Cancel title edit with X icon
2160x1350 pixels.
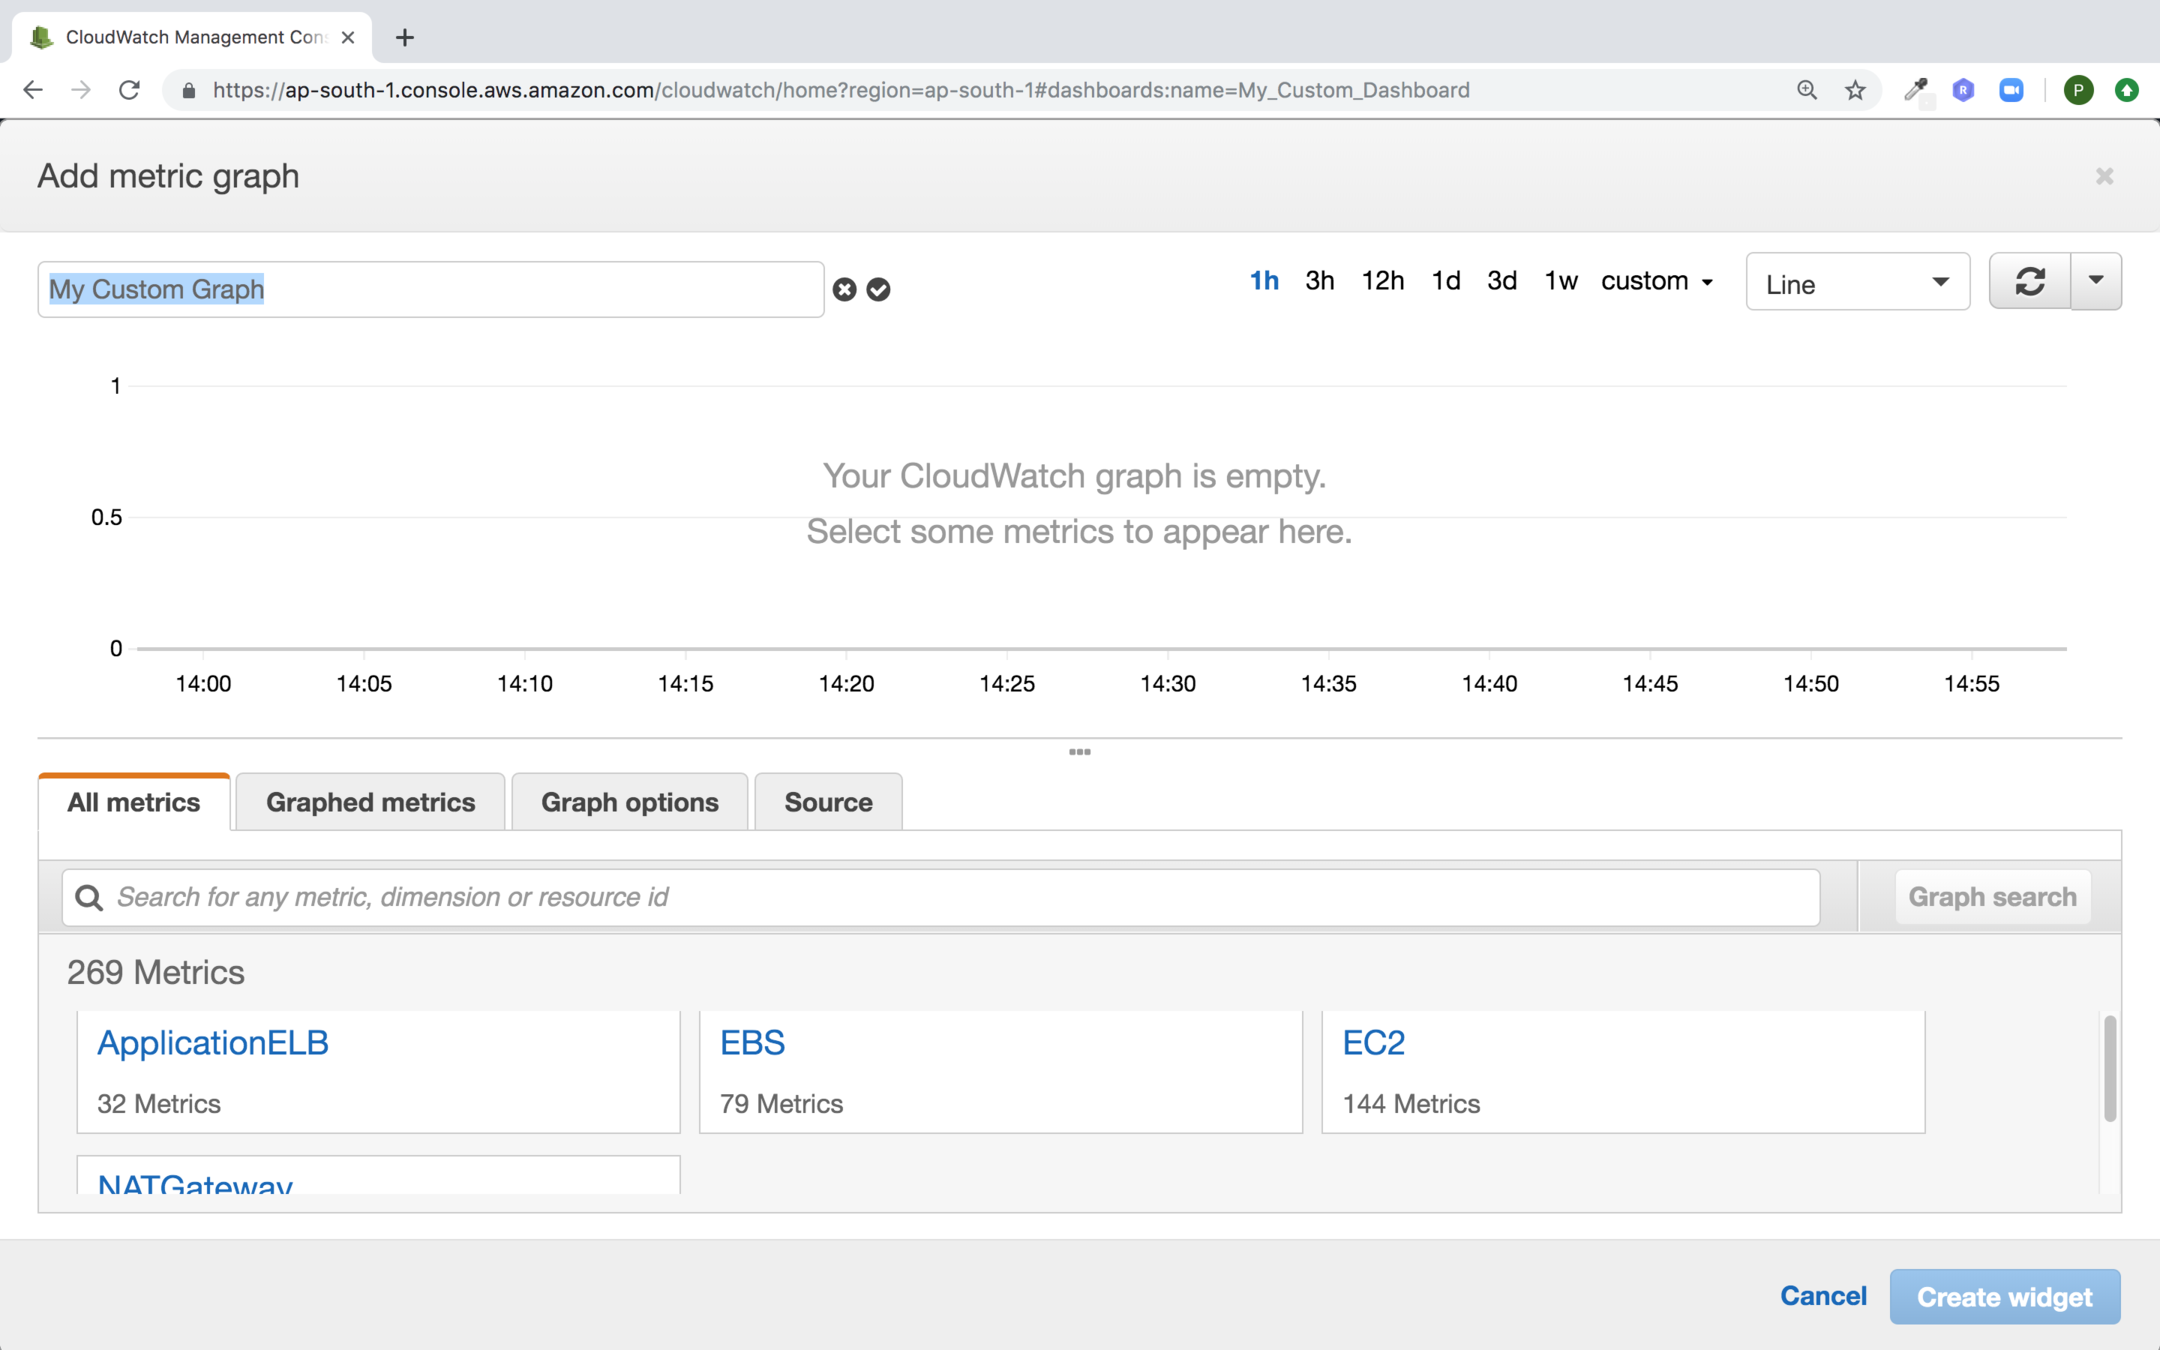845,290
